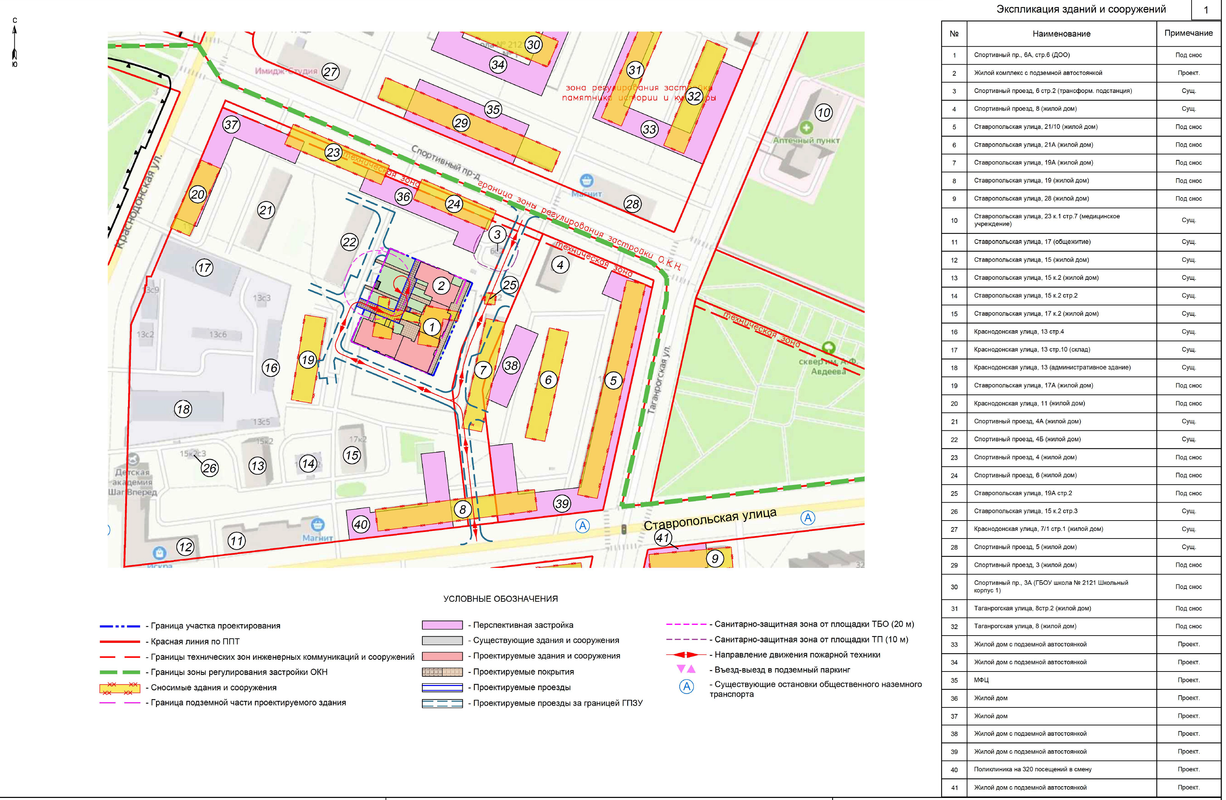Click the УСЛОВНЫЕ ОБОЗНАЧЕНИЯ legend heading
This screenshot has height=800, width=1226.
[x=500, y=598]
